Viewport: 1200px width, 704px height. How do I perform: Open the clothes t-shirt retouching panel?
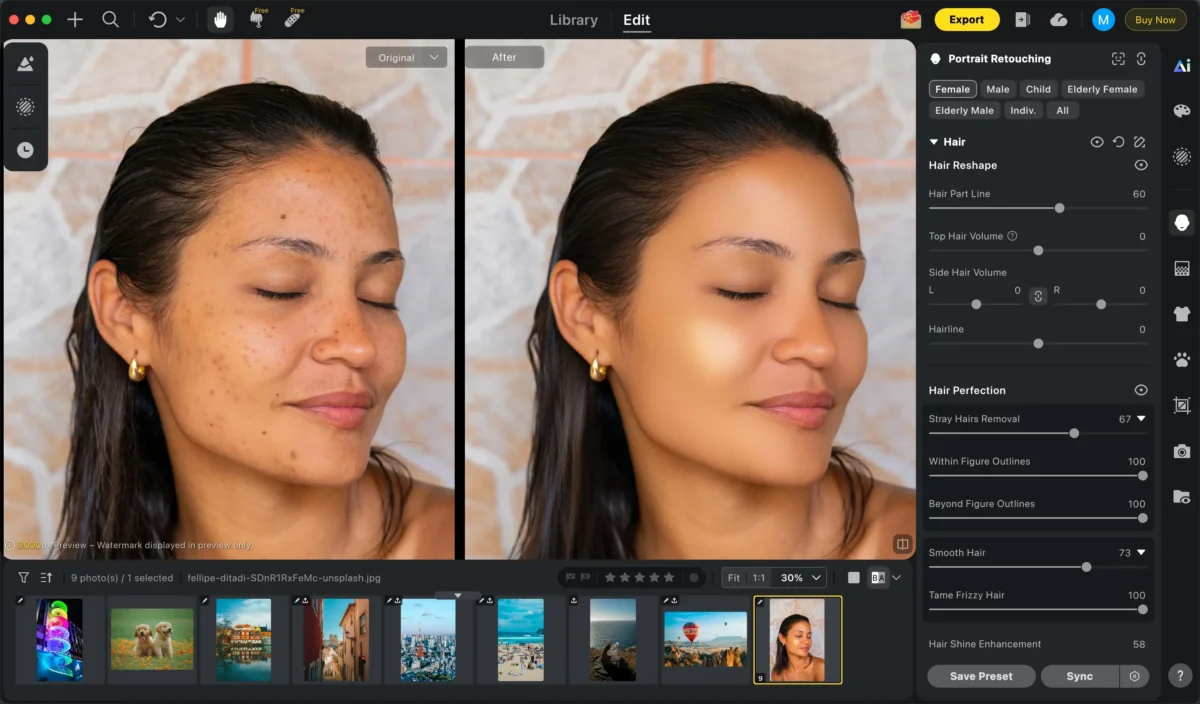pos(1181,314)
